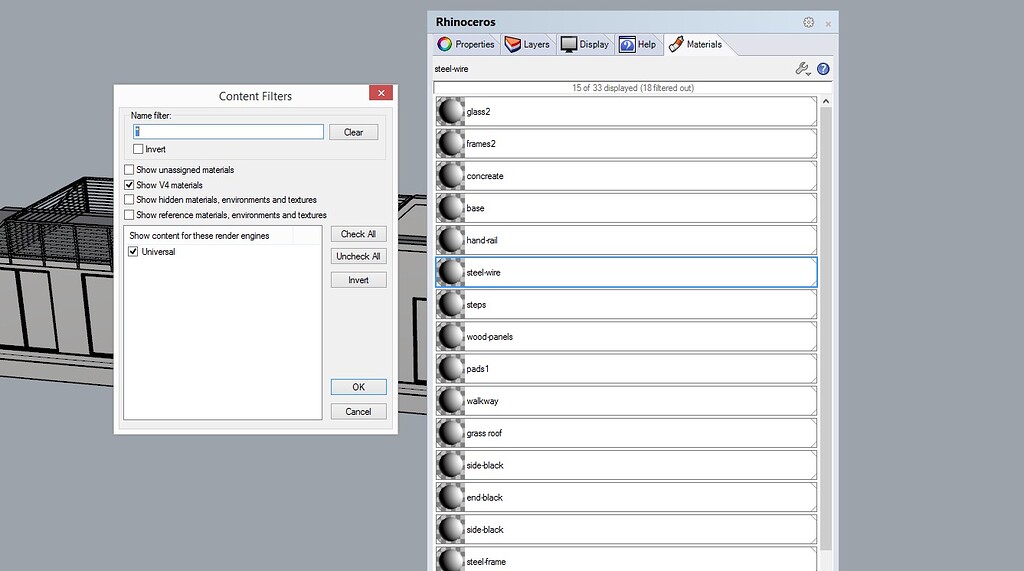Click the glass2 material name
The height and width of the screenshot is (571, 1024).
(x=478, y=112)
